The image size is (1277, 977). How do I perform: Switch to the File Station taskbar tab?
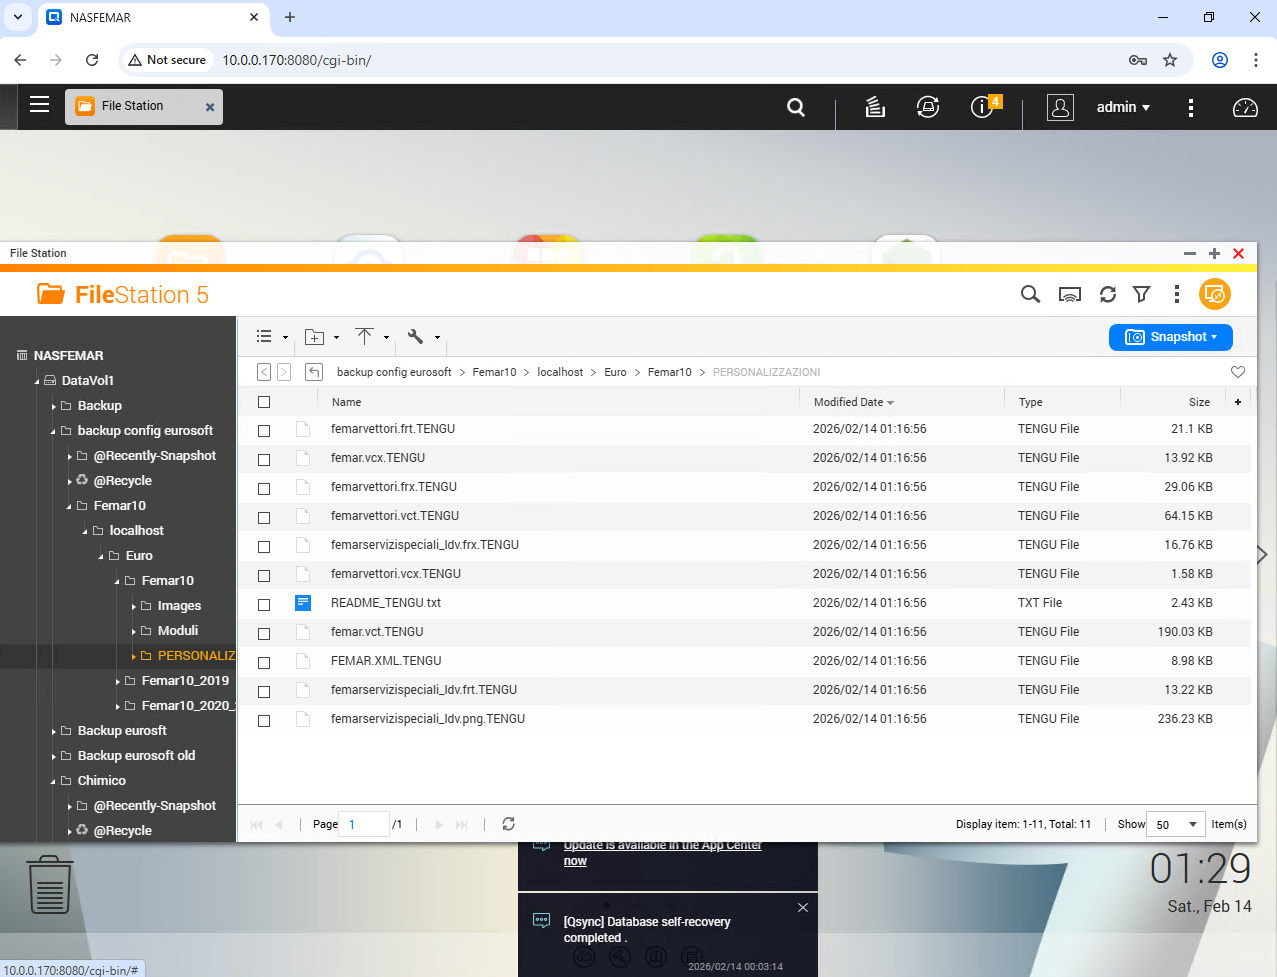tap(144, 107)
